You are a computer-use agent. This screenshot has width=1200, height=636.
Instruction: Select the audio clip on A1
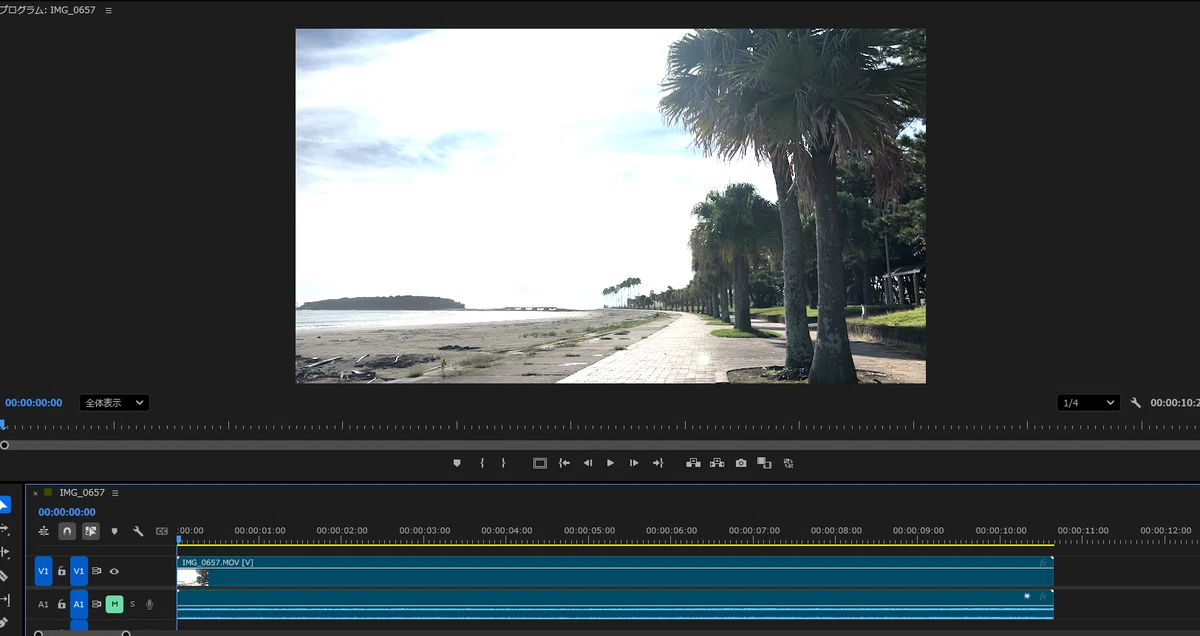(615, 604)
